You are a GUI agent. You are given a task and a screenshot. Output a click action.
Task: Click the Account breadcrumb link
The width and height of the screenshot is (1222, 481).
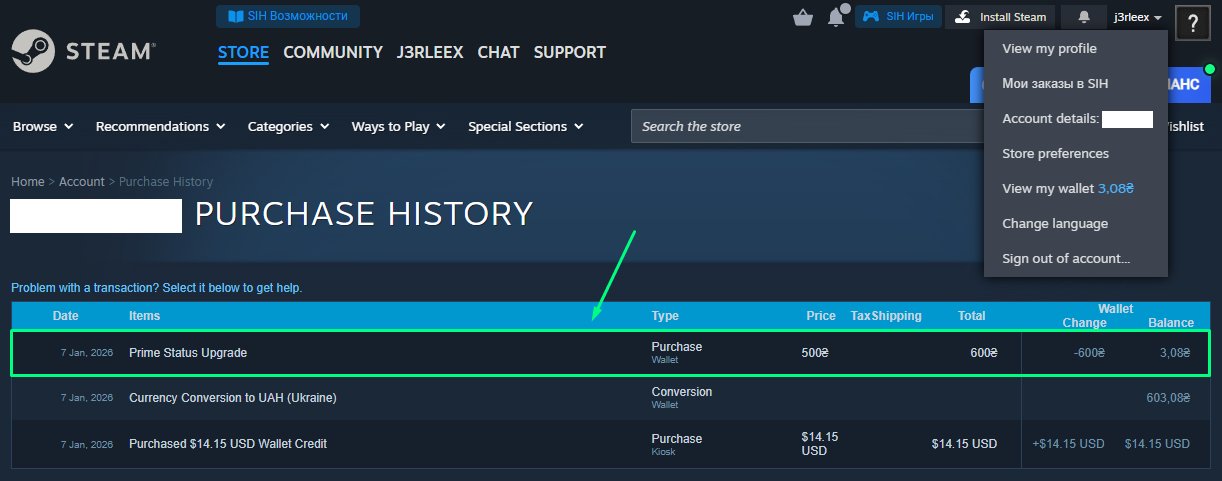(81, 182)
